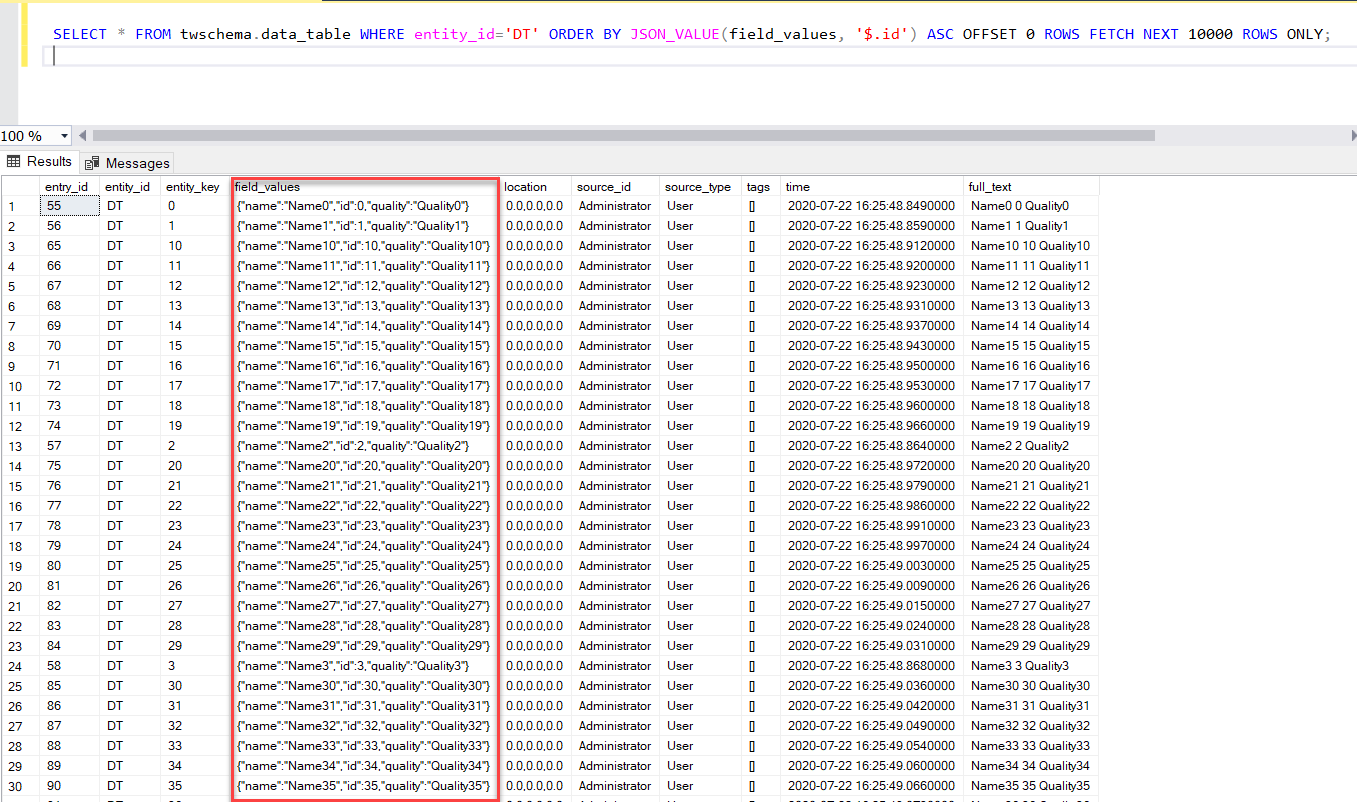This screenshot has height=802, width=1357.
Task: Click the entity_key cell containing 35
Action: click(194, 786)
